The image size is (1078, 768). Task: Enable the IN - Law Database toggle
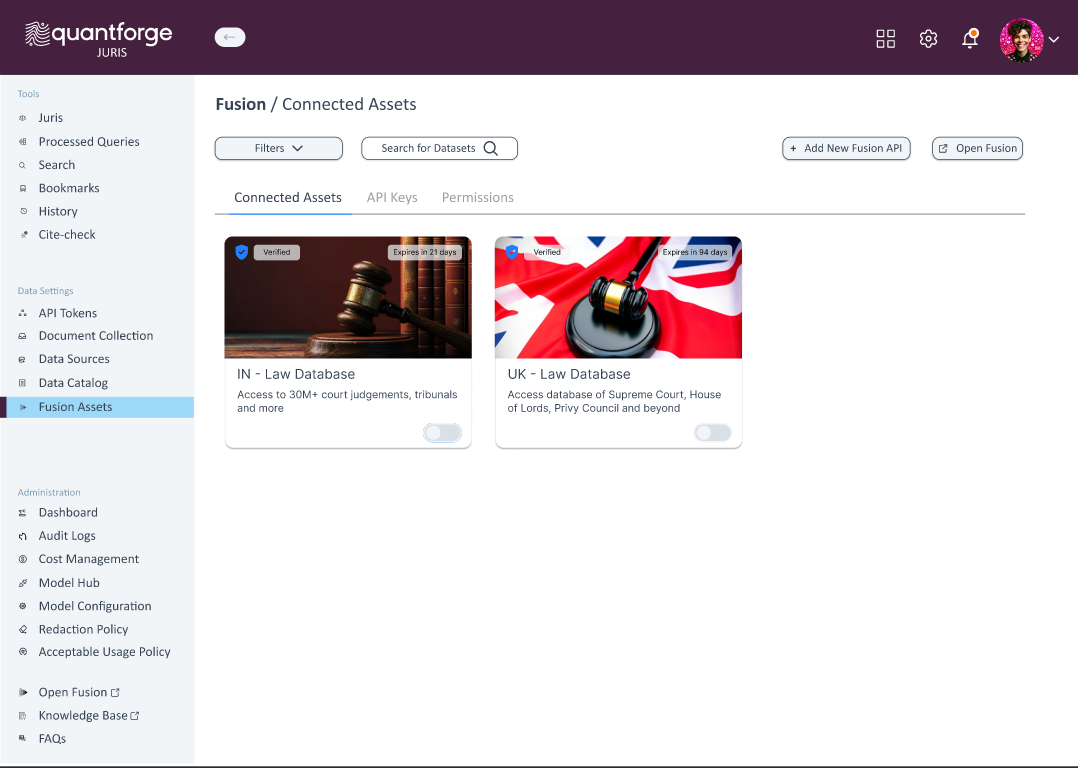pyautogui.click(x=442, y=433)
